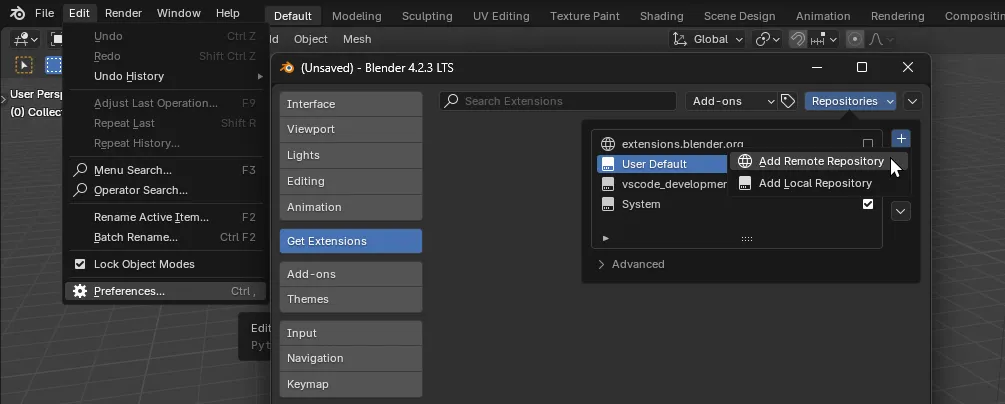Viewport: 1005px width, 404px height.
Task: Switch to the Texture Paint workspace tab
Action: tap(585, 16)
